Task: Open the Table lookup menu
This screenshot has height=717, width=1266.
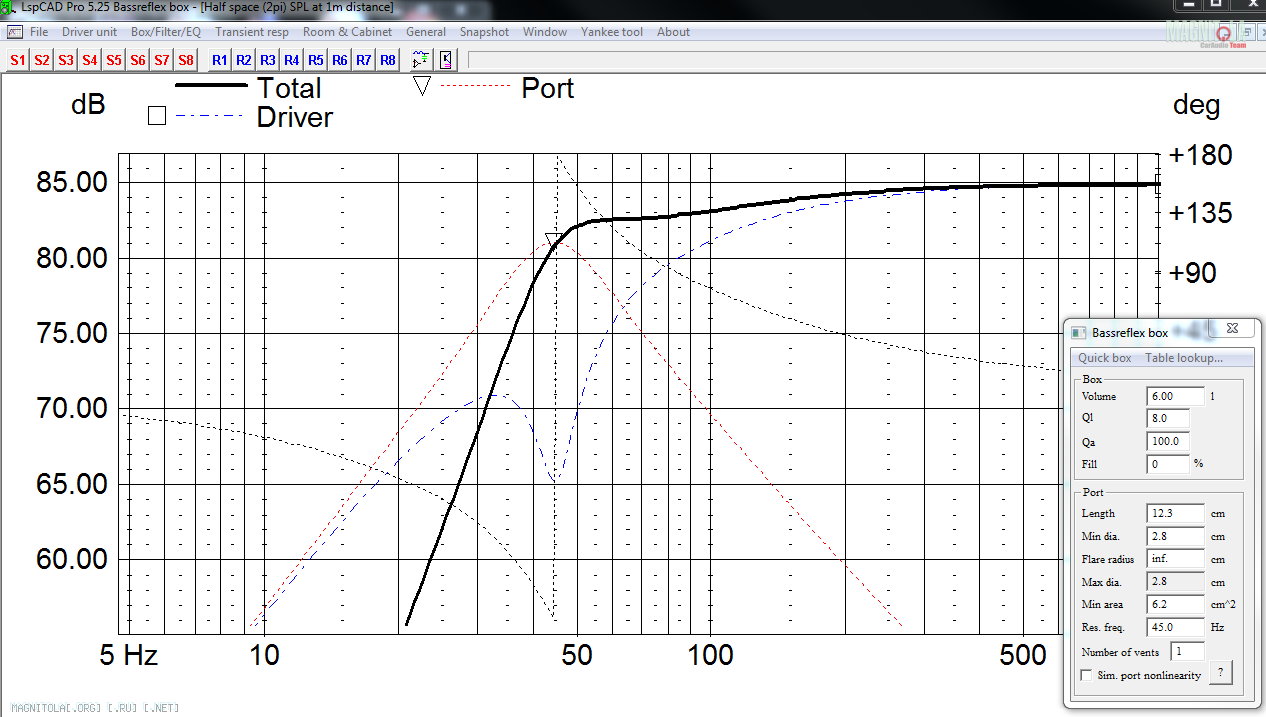Action: [x=1183, y=358]
